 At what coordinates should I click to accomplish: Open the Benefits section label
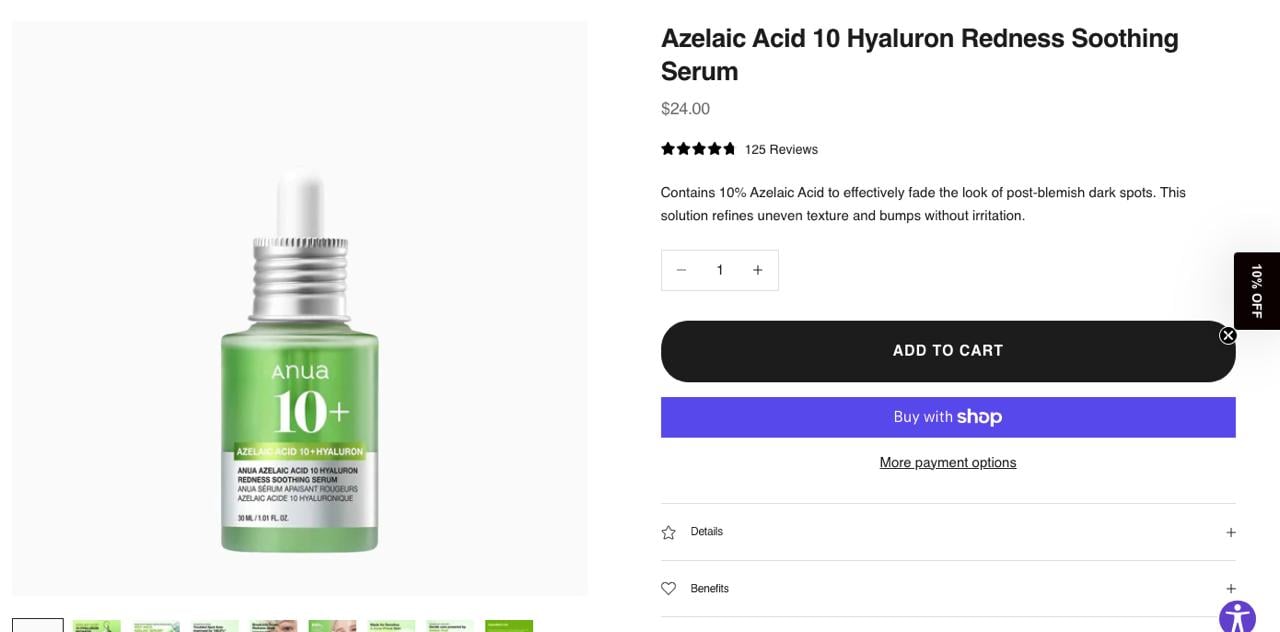709,589
